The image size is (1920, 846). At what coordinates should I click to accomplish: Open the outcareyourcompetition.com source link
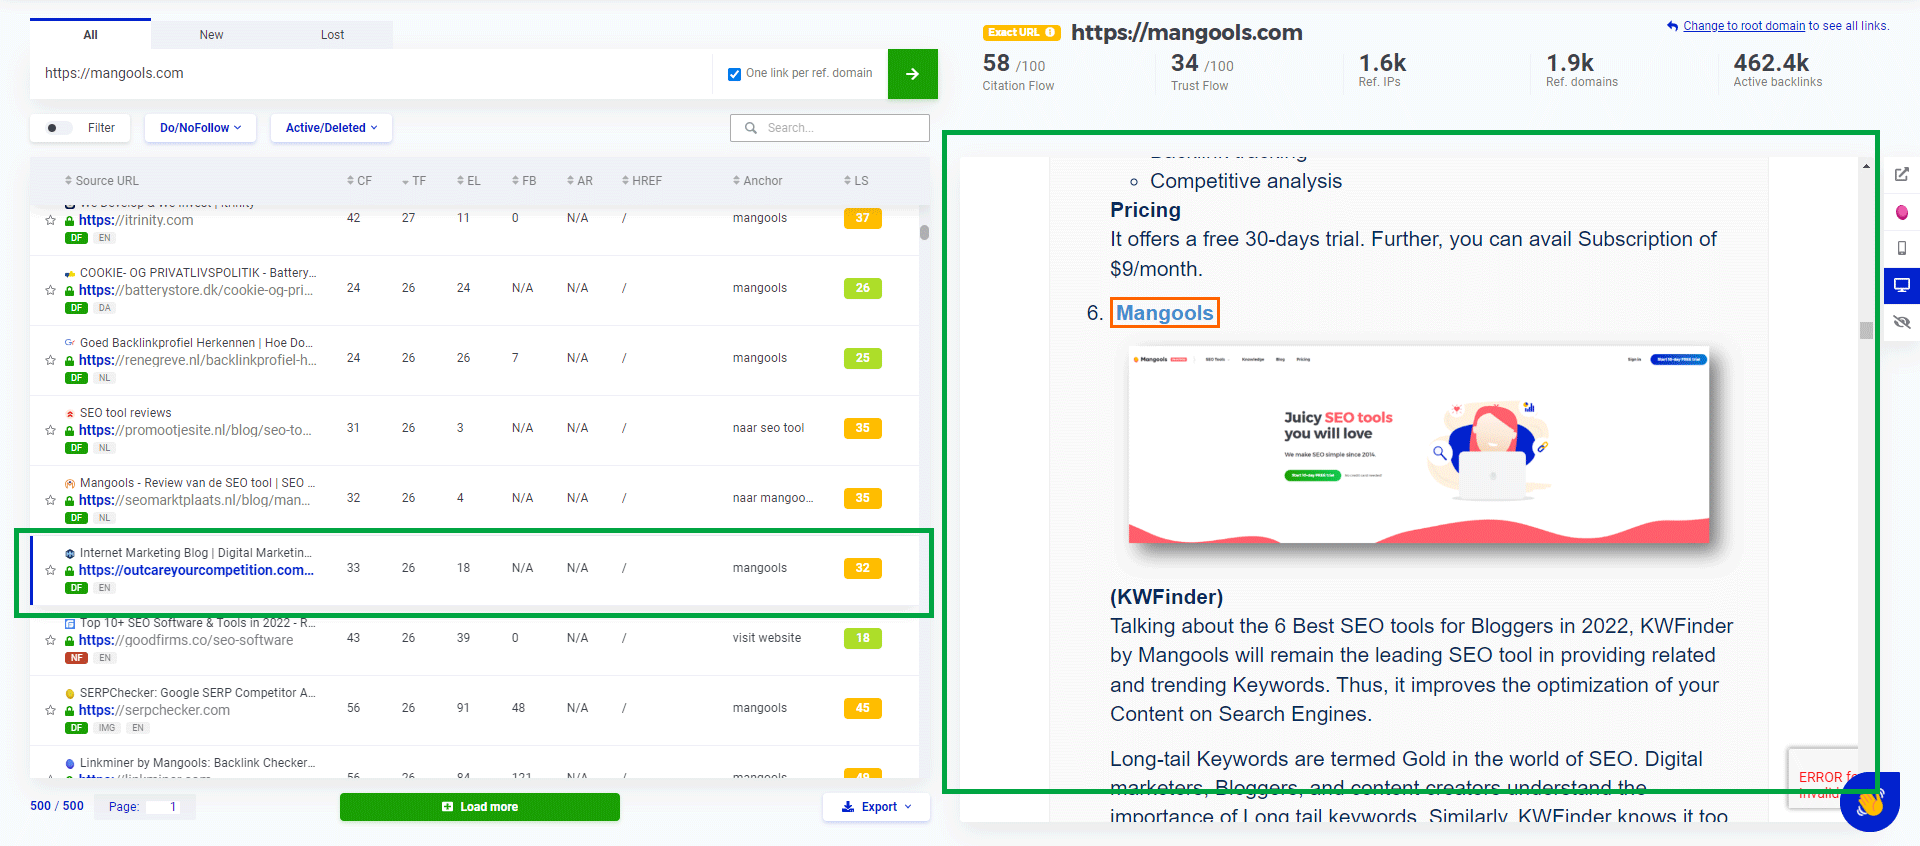(196, 570)
